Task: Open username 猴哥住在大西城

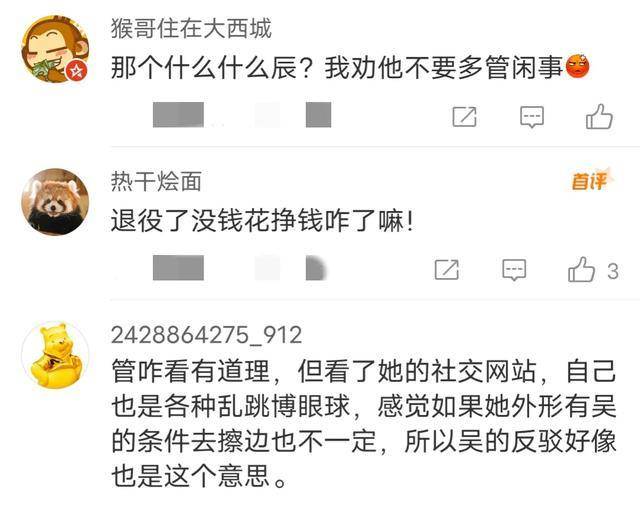Action: [191, 29]
